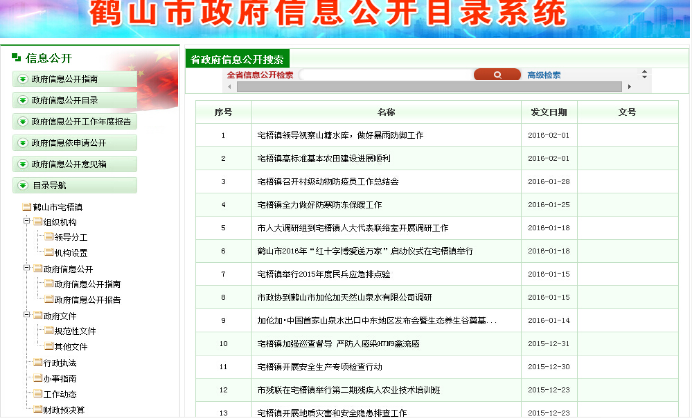The image size is (692, 418).
Task: Click the folder icon next to 其他文件
Action: click(47, 346)
